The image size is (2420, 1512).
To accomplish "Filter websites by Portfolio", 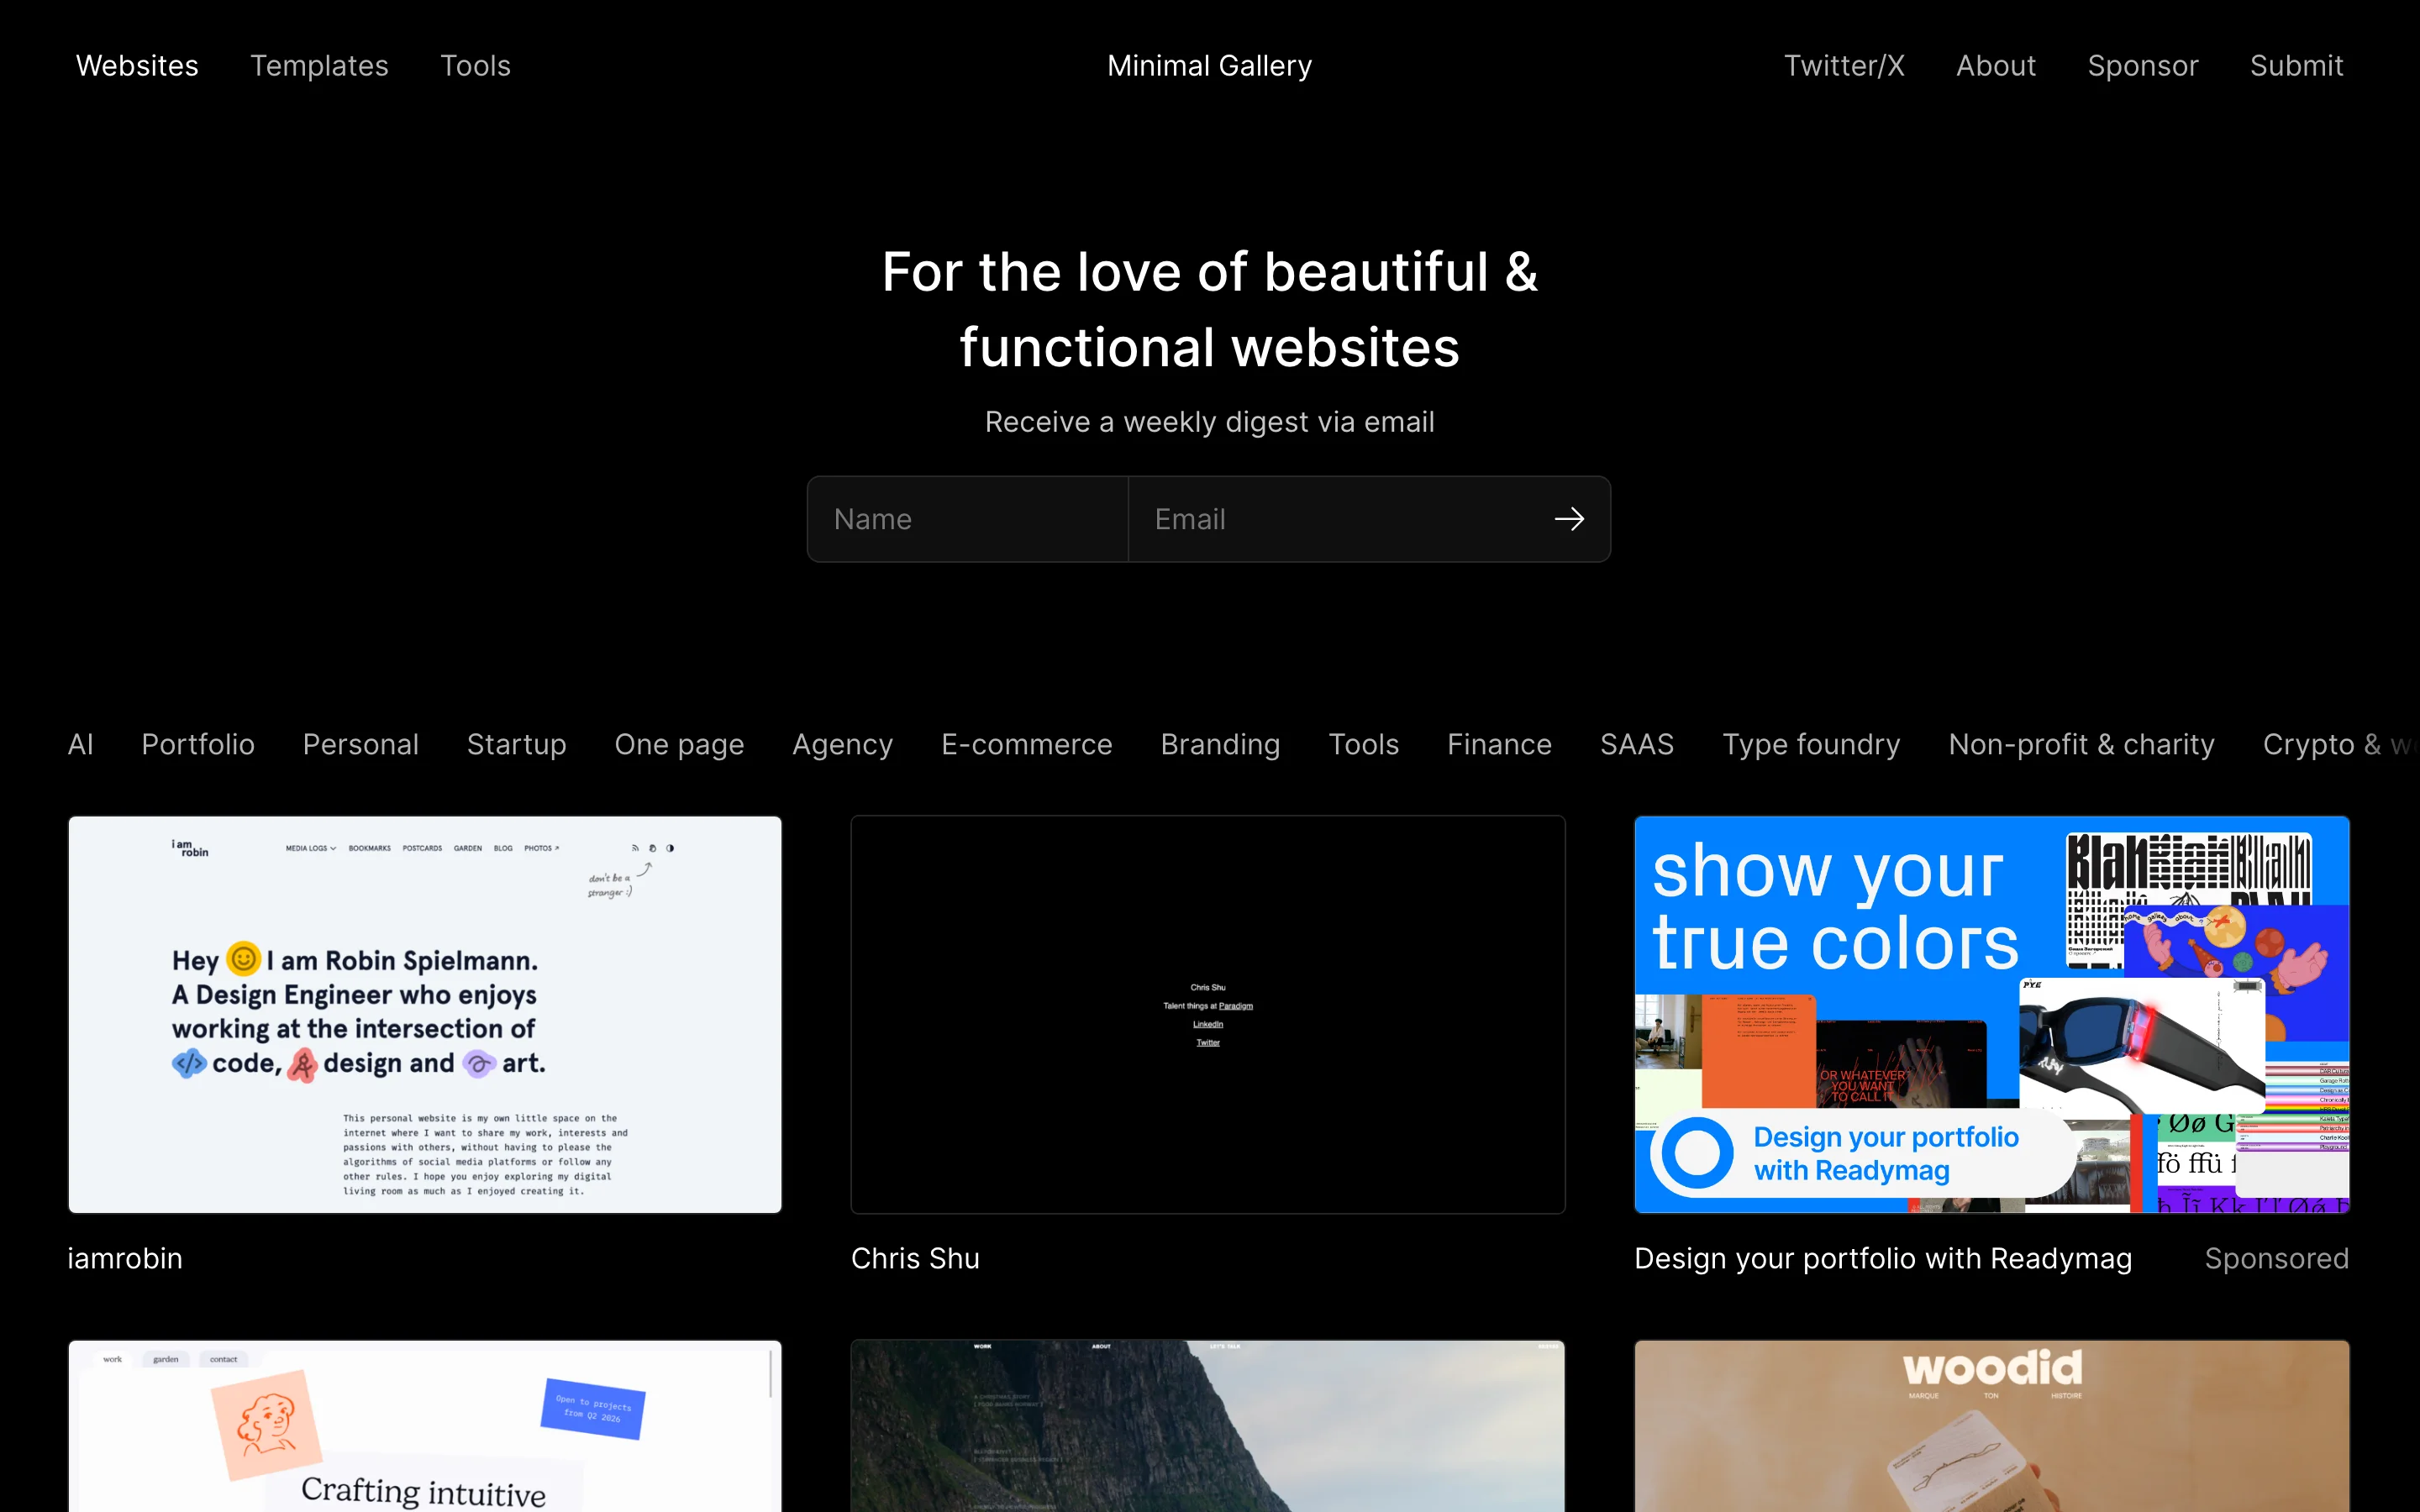I will tap(197, 744).
